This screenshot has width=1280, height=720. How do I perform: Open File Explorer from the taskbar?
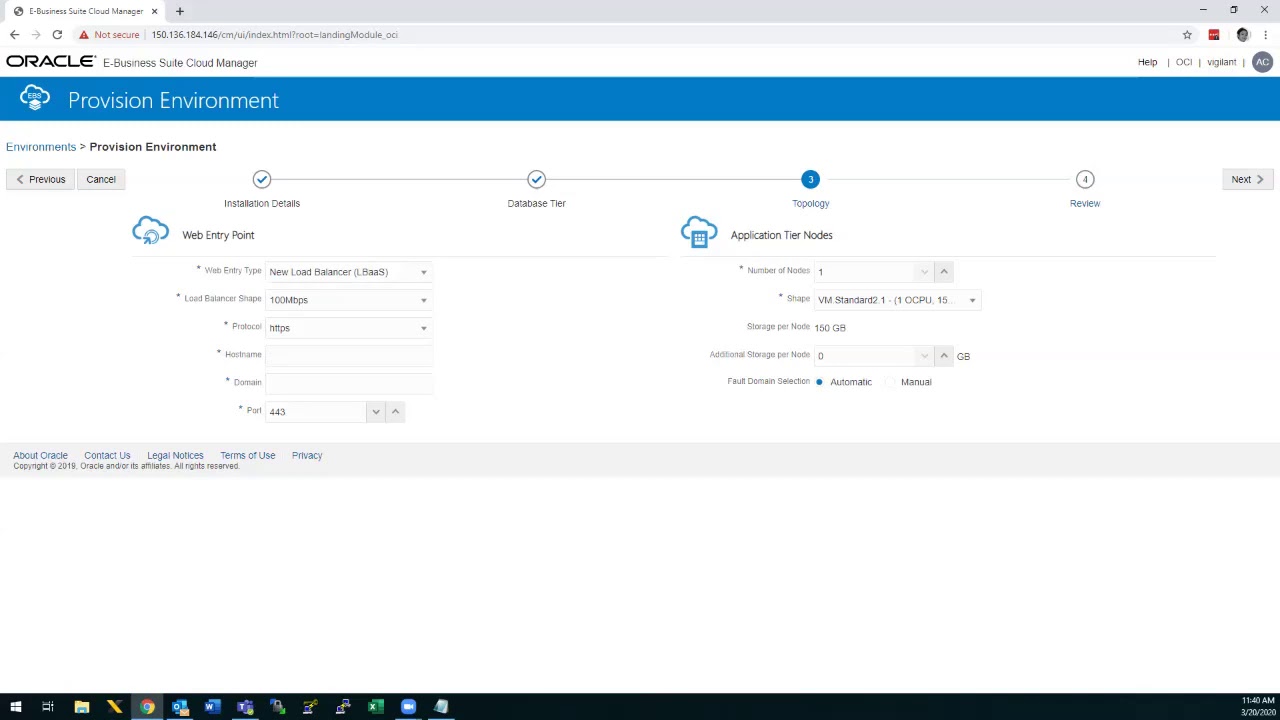coord(81,707)
